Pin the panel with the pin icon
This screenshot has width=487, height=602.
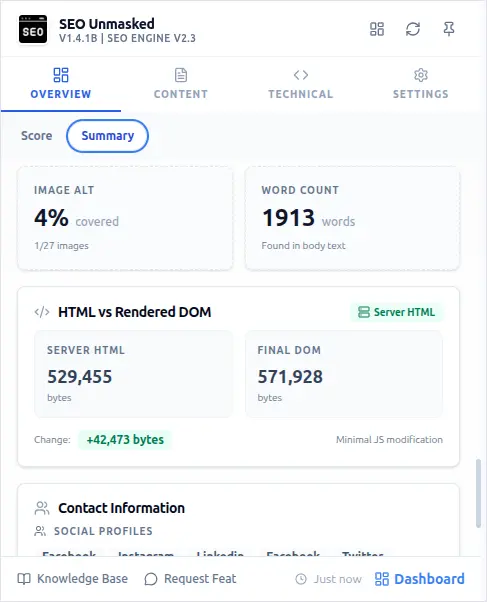[449, 29]
